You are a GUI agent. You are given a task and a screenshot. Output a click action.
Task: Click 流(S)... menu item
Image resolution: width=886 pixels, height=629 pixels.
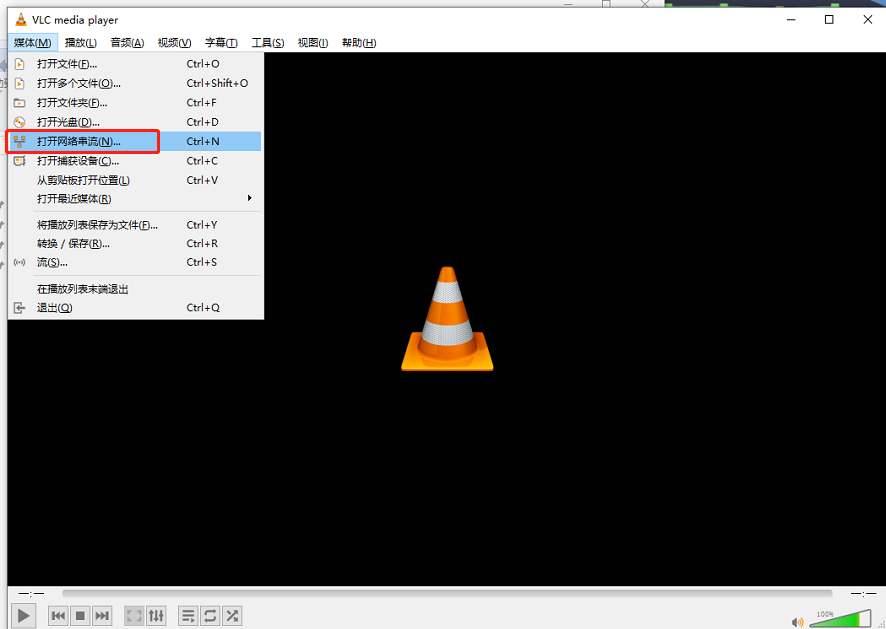(136, 262)
